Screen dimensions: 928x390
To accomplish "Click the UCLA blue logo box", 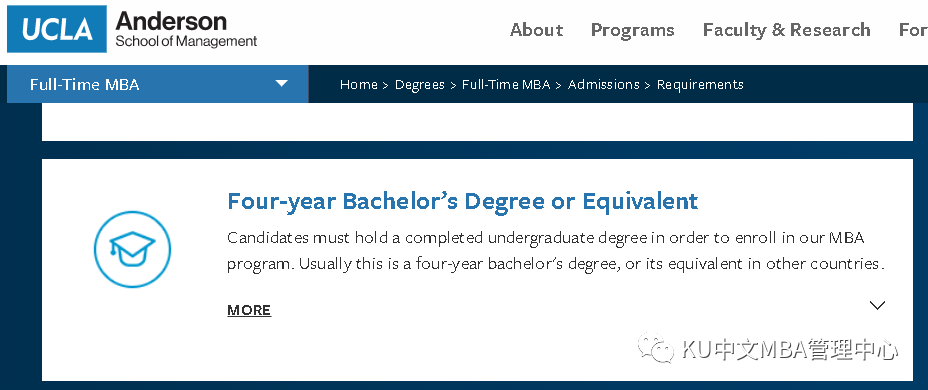I will [57, 29].
